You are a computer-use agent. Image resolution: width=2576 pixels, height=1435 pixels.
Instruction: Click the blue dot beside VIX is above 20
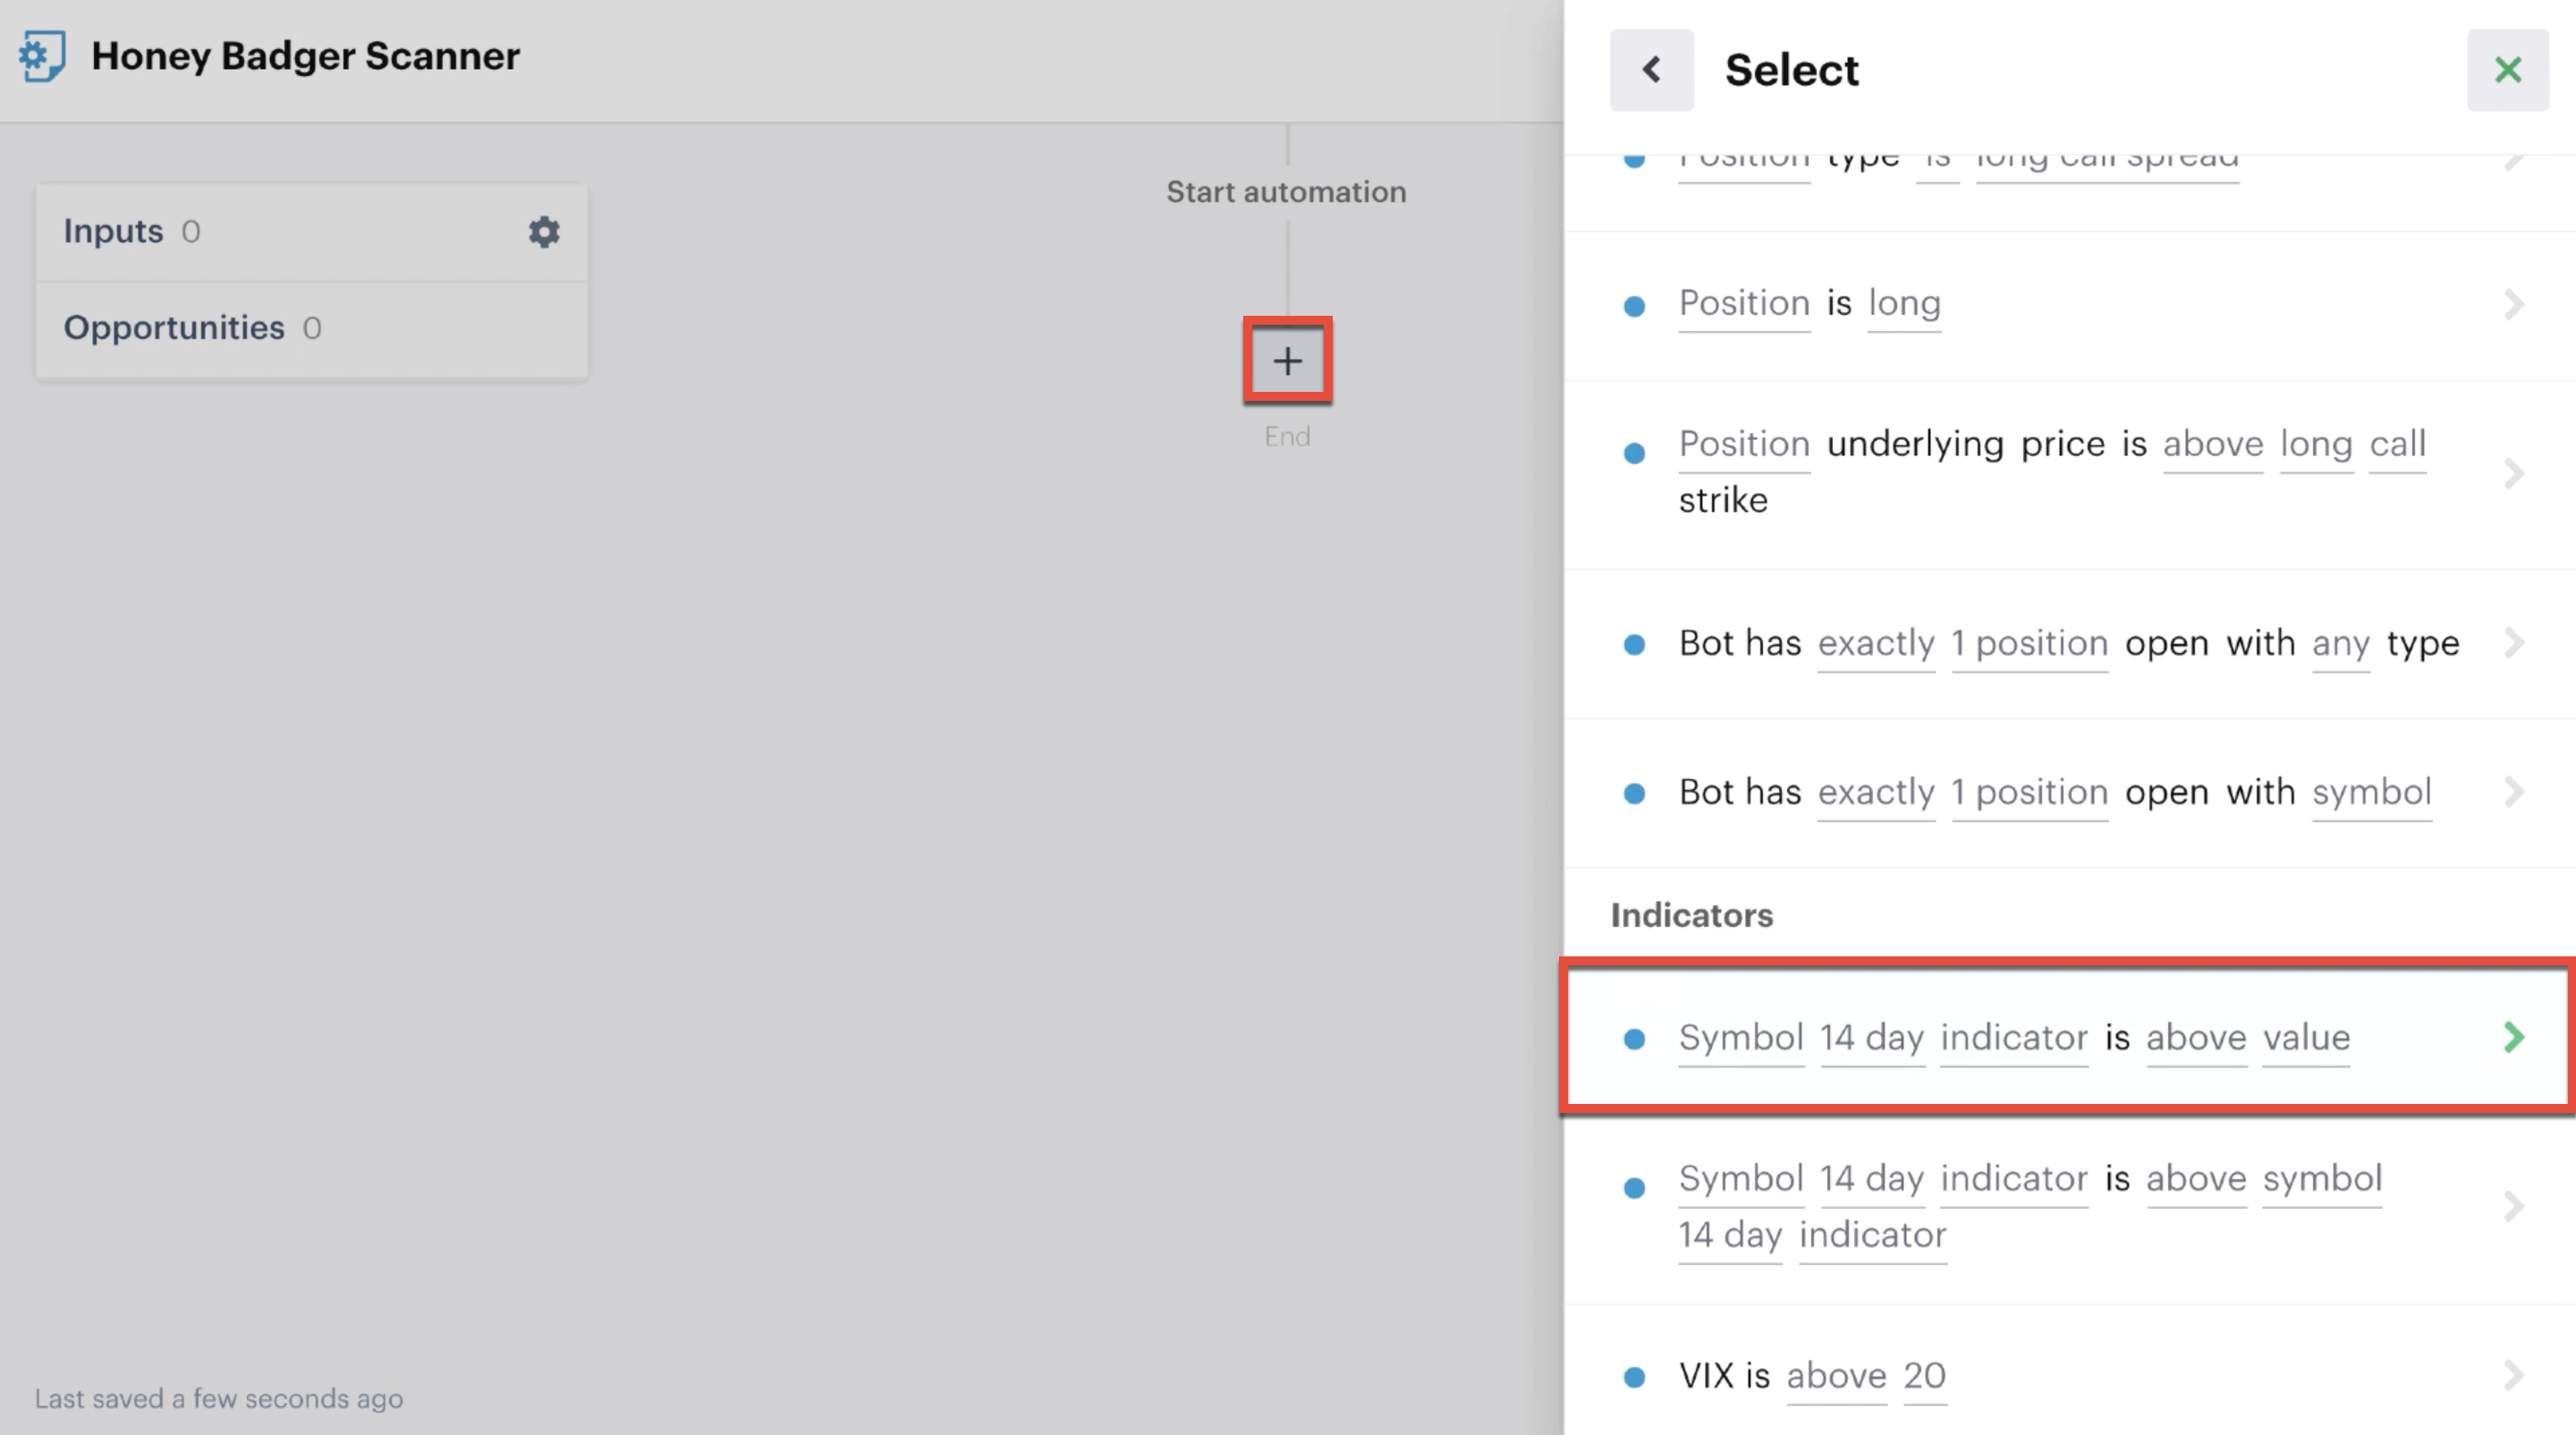pos(1634,1377)
